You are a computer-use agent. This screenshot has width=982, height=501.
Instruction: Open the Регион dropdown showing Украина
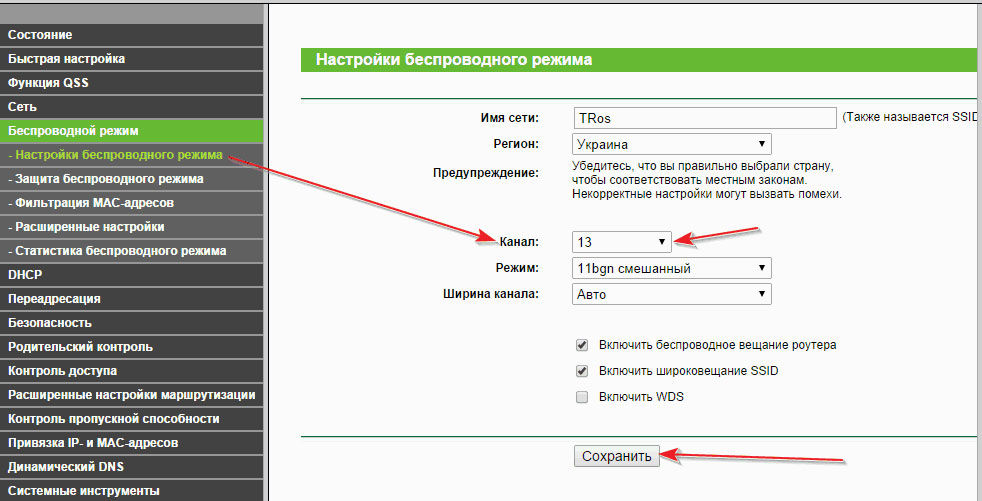(x=671, y=144)
